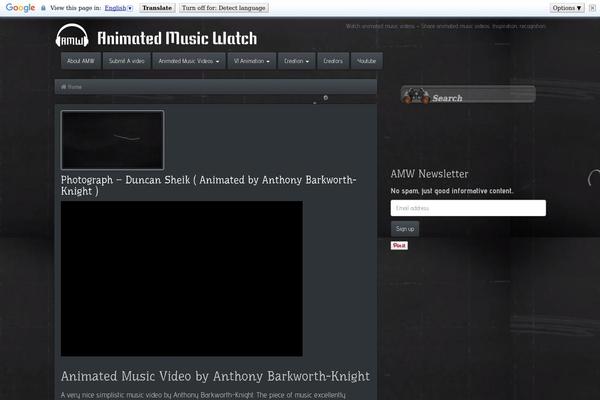Open the English language dropdown
600x400 pixels.
click(x=119, y=8)
